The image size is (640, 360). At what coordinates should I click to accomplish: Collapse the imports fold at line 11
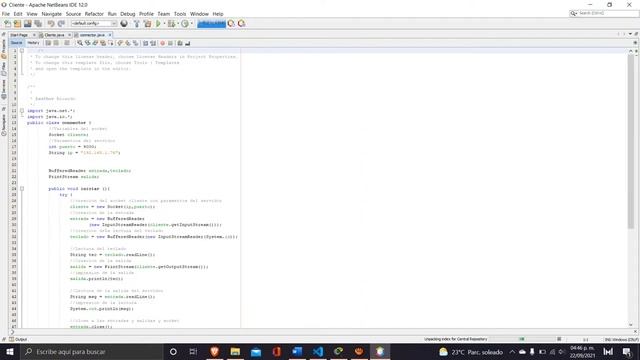click(22, 111)
